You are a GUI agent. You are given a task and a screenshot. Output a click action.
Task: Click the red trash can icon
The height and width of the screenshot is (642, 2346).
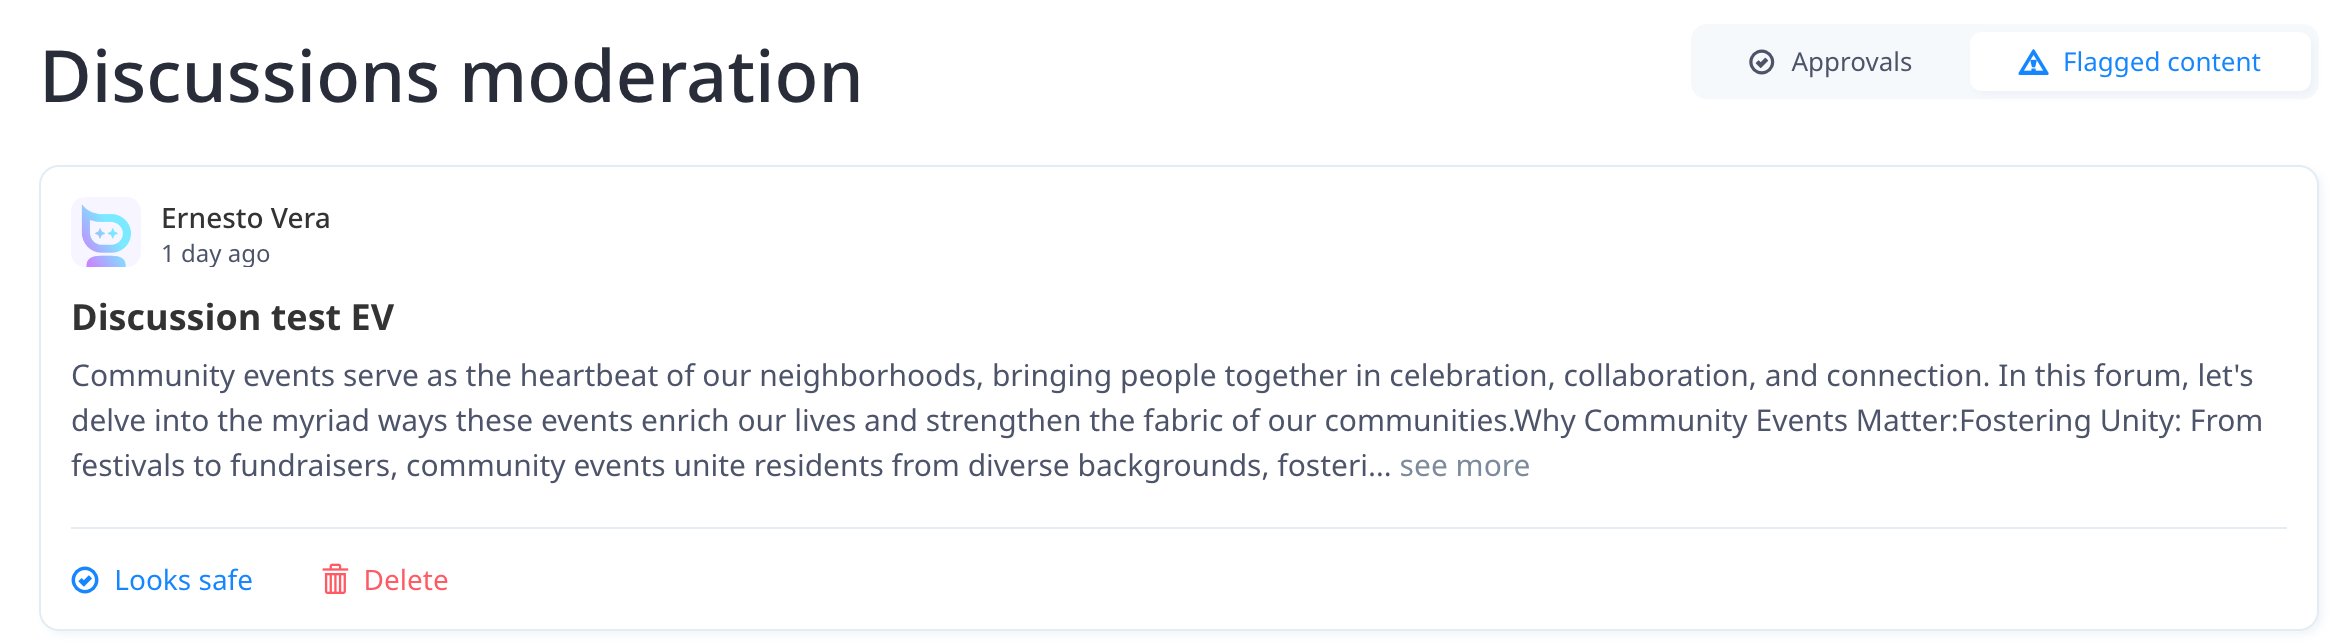335,579
